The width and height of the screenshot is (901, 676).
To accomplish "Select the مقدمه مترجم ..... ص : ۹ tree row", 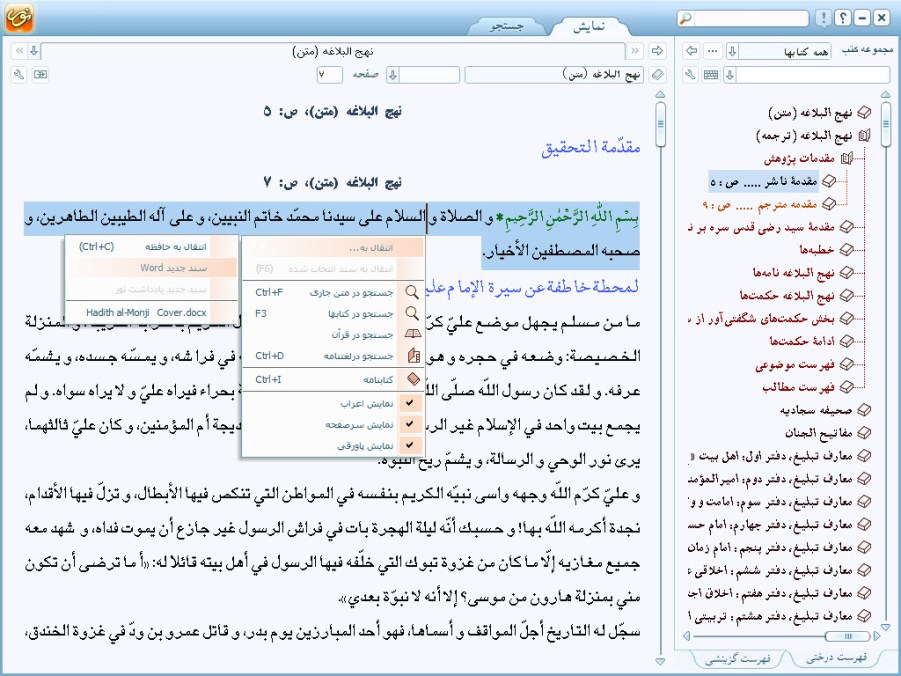I will point(760,204).
